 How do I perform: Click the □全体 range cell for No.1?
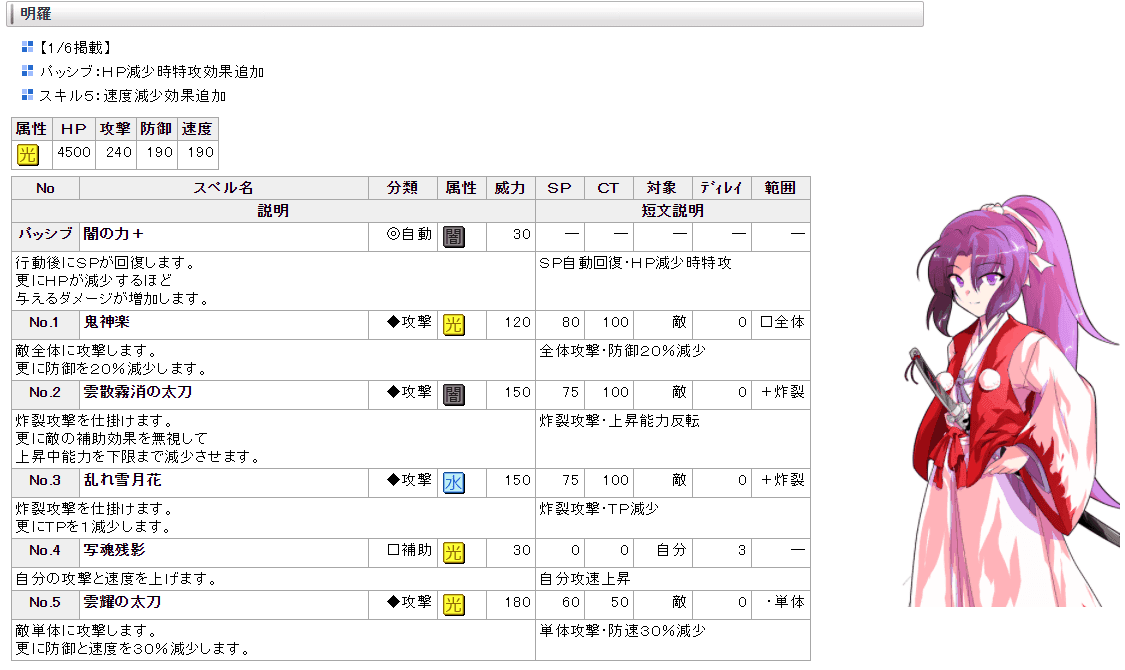[x=781, y=323]
